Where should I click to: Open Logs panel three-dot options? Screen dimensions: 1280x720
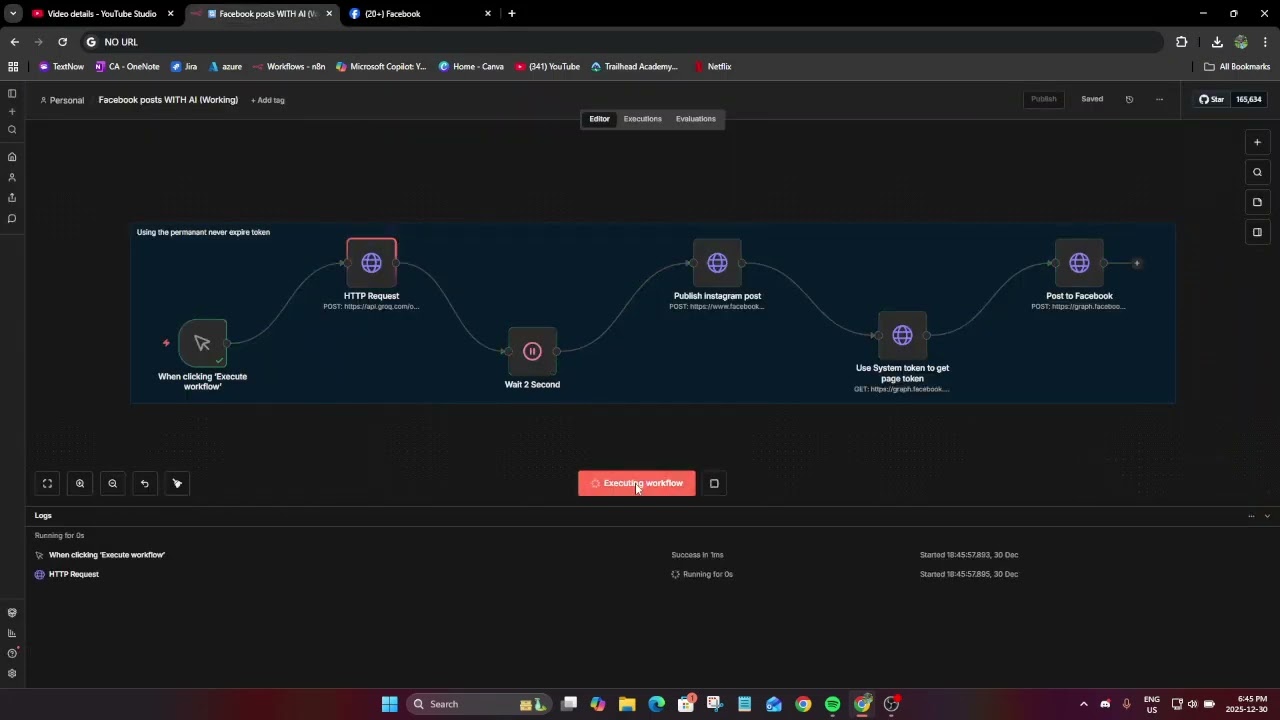[x=1250, y=516]
